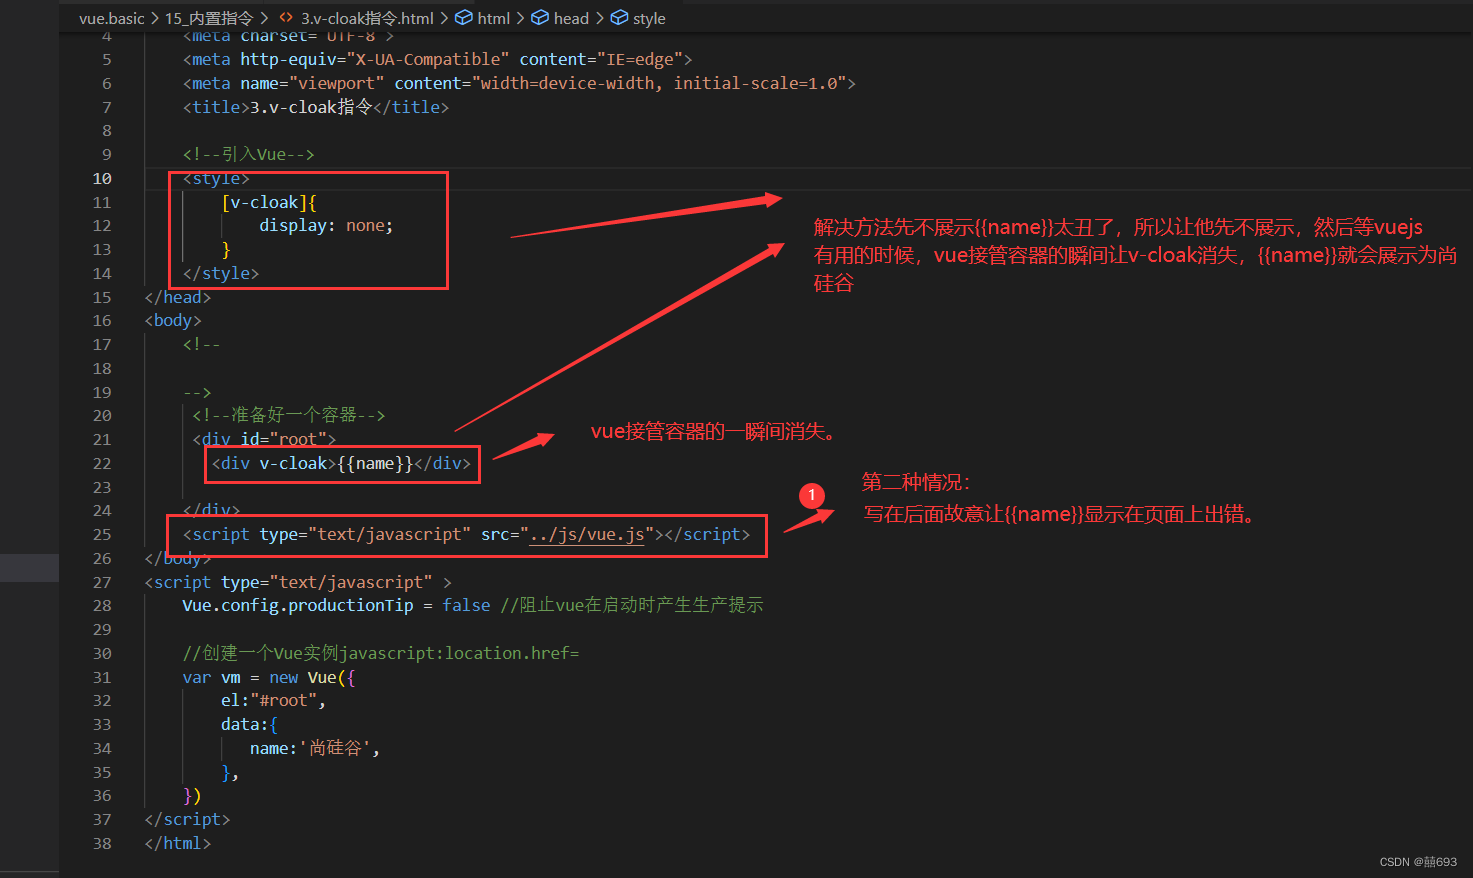1473x878 pixels.
Task: Click the red box around the v-cloak style block
Action: [x=308, y=230]
